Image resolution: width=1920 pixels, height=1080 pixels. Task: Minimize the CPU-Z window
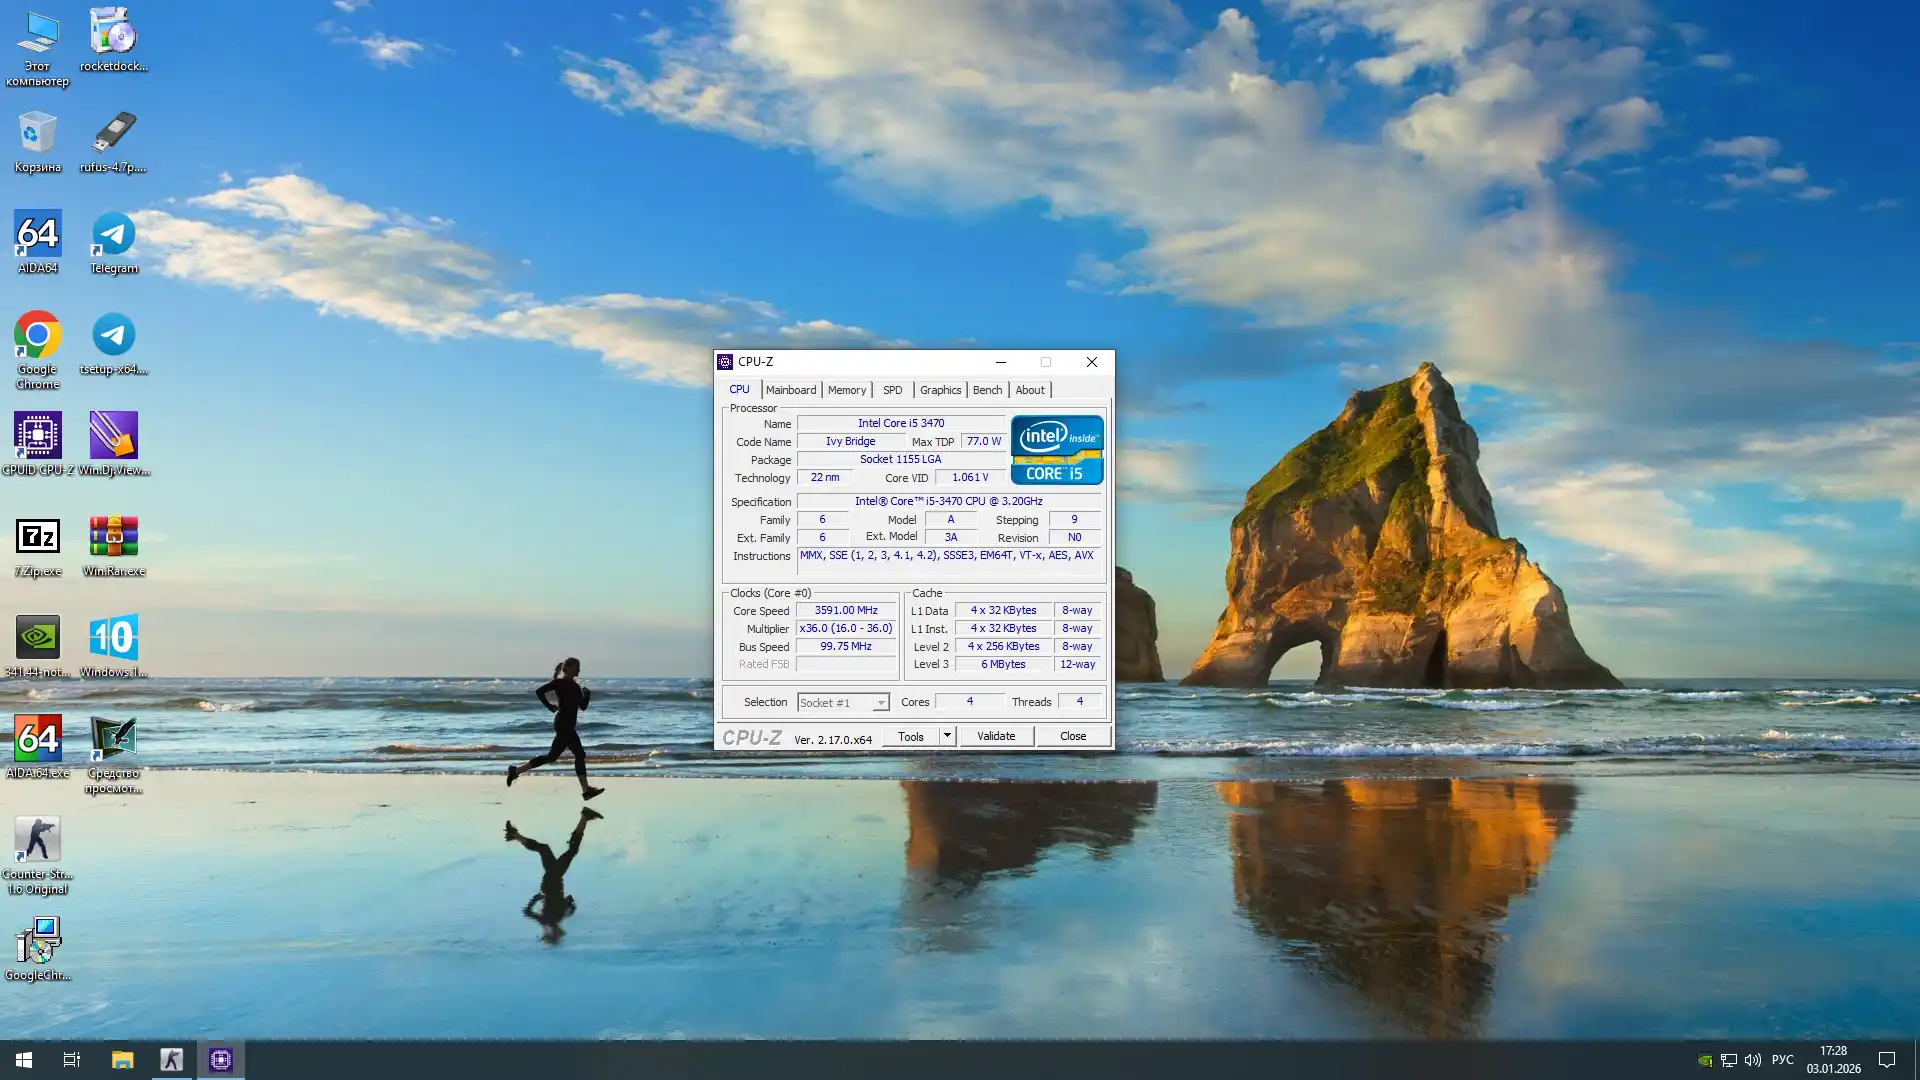point(1000,362)
